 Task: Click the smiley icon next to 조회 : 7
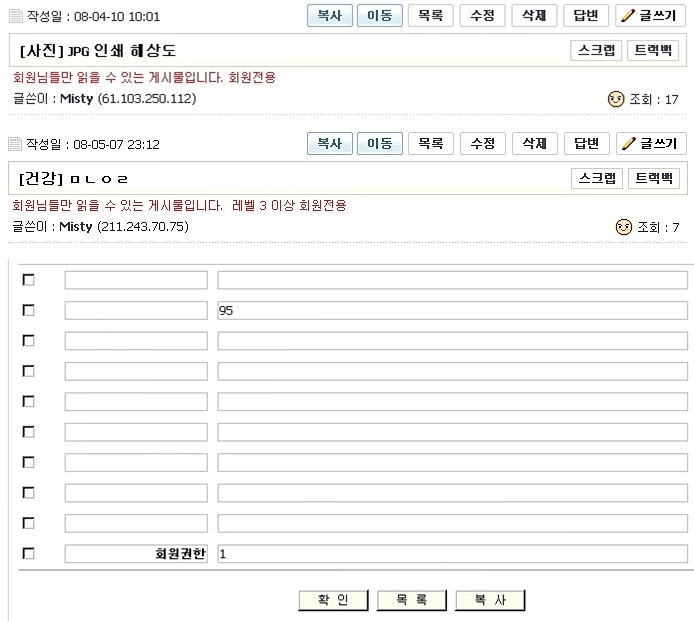(624, 227)
